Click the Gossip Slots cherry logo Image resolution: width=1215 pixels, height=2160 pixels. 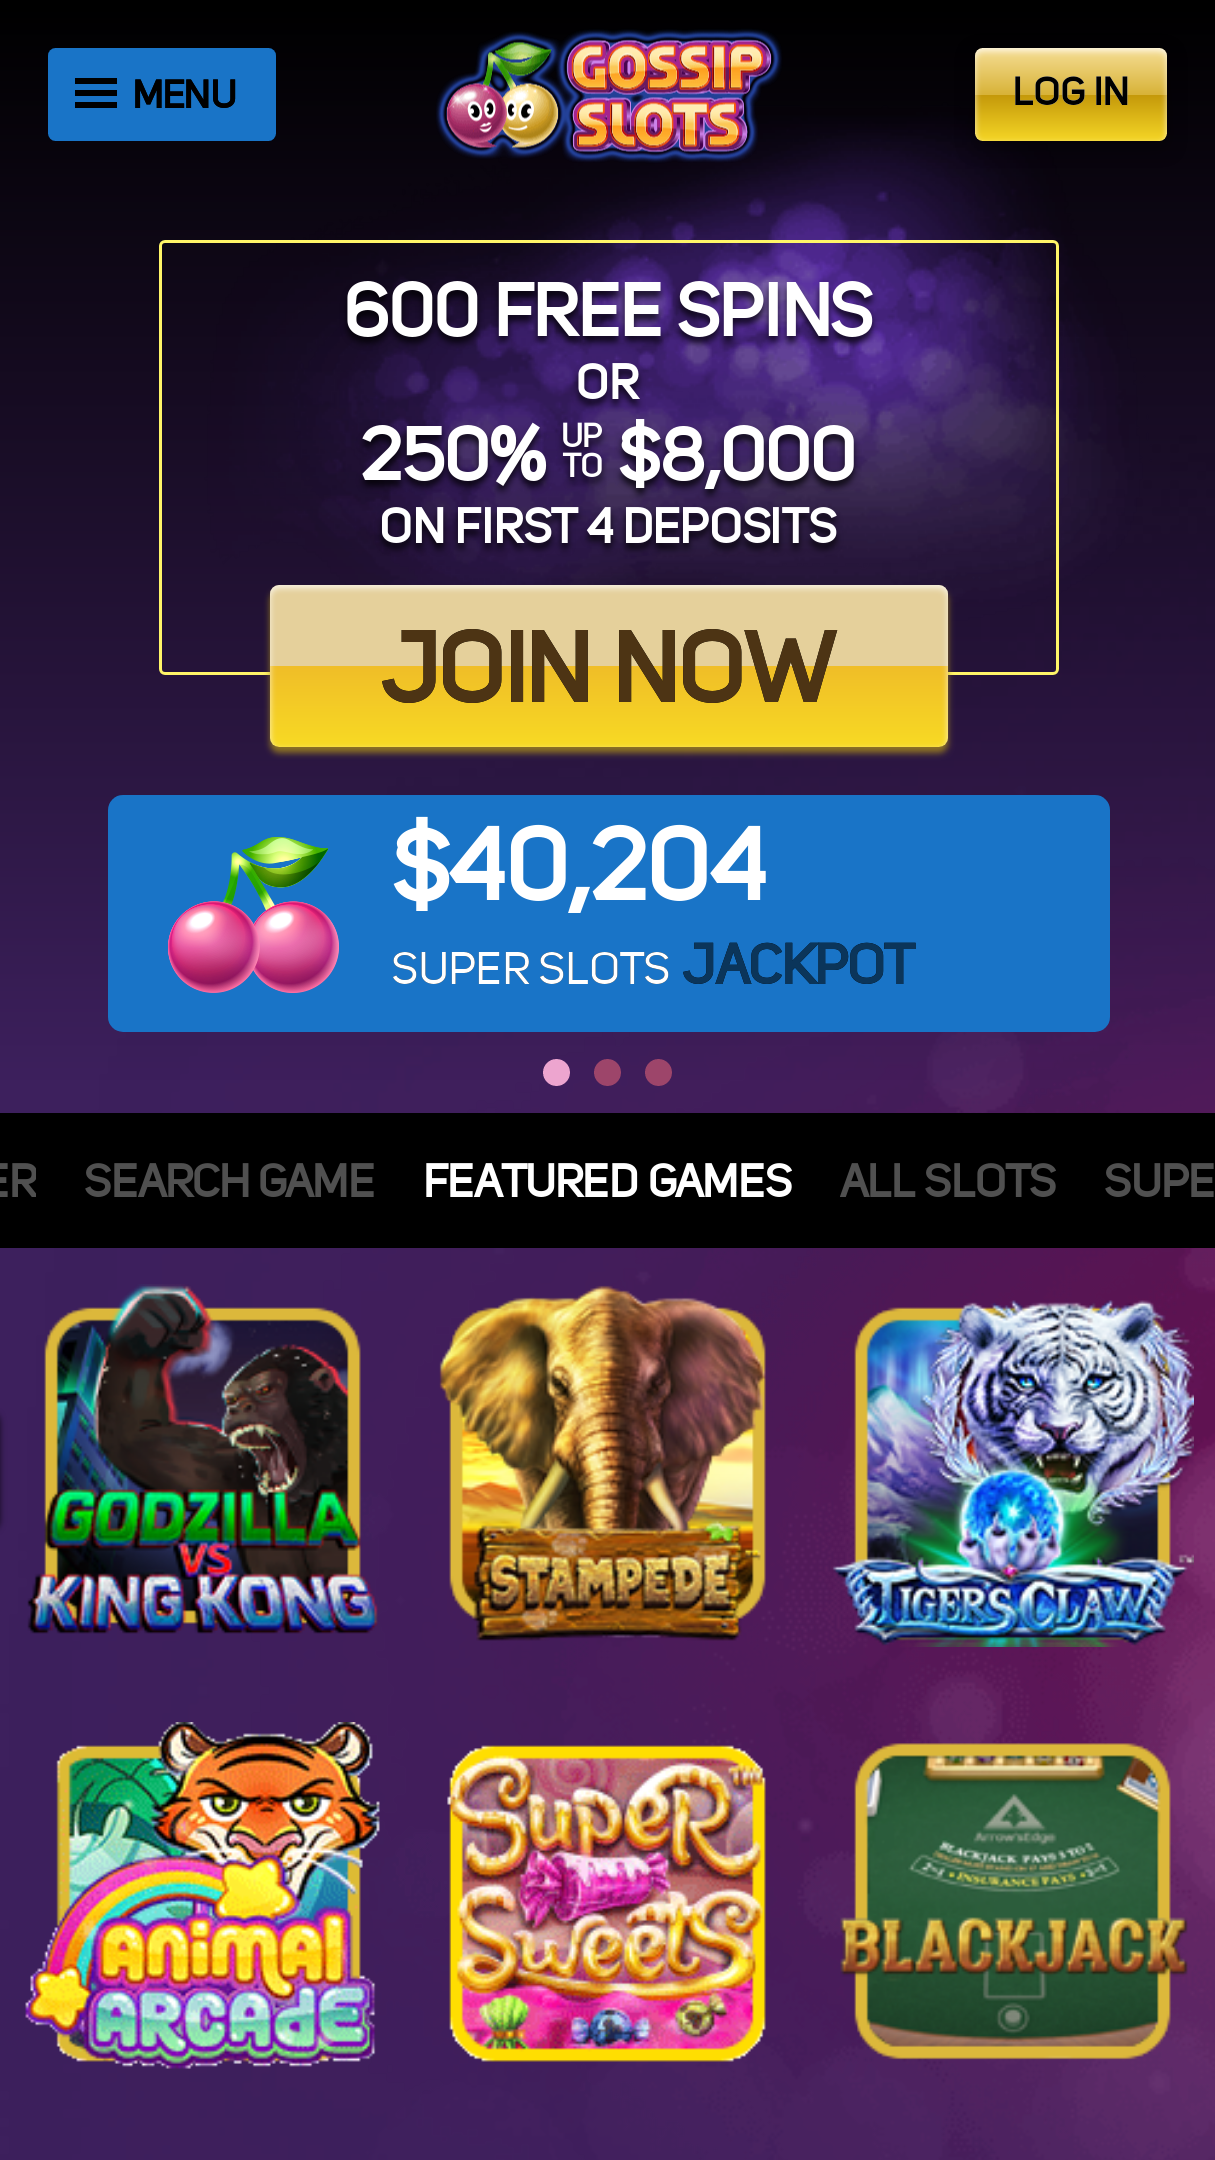pyautogui.click(x=608, y=96)
